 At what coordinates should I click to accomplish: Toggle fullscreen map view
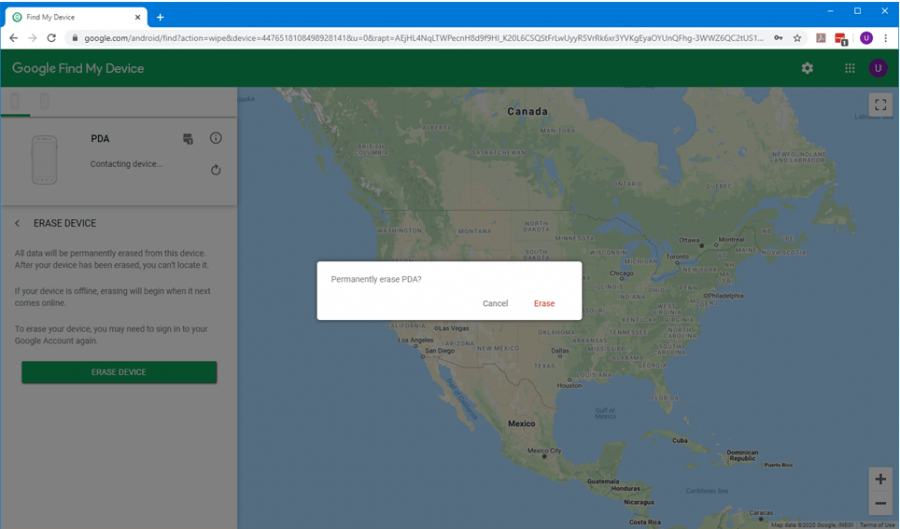pos(880,105)
